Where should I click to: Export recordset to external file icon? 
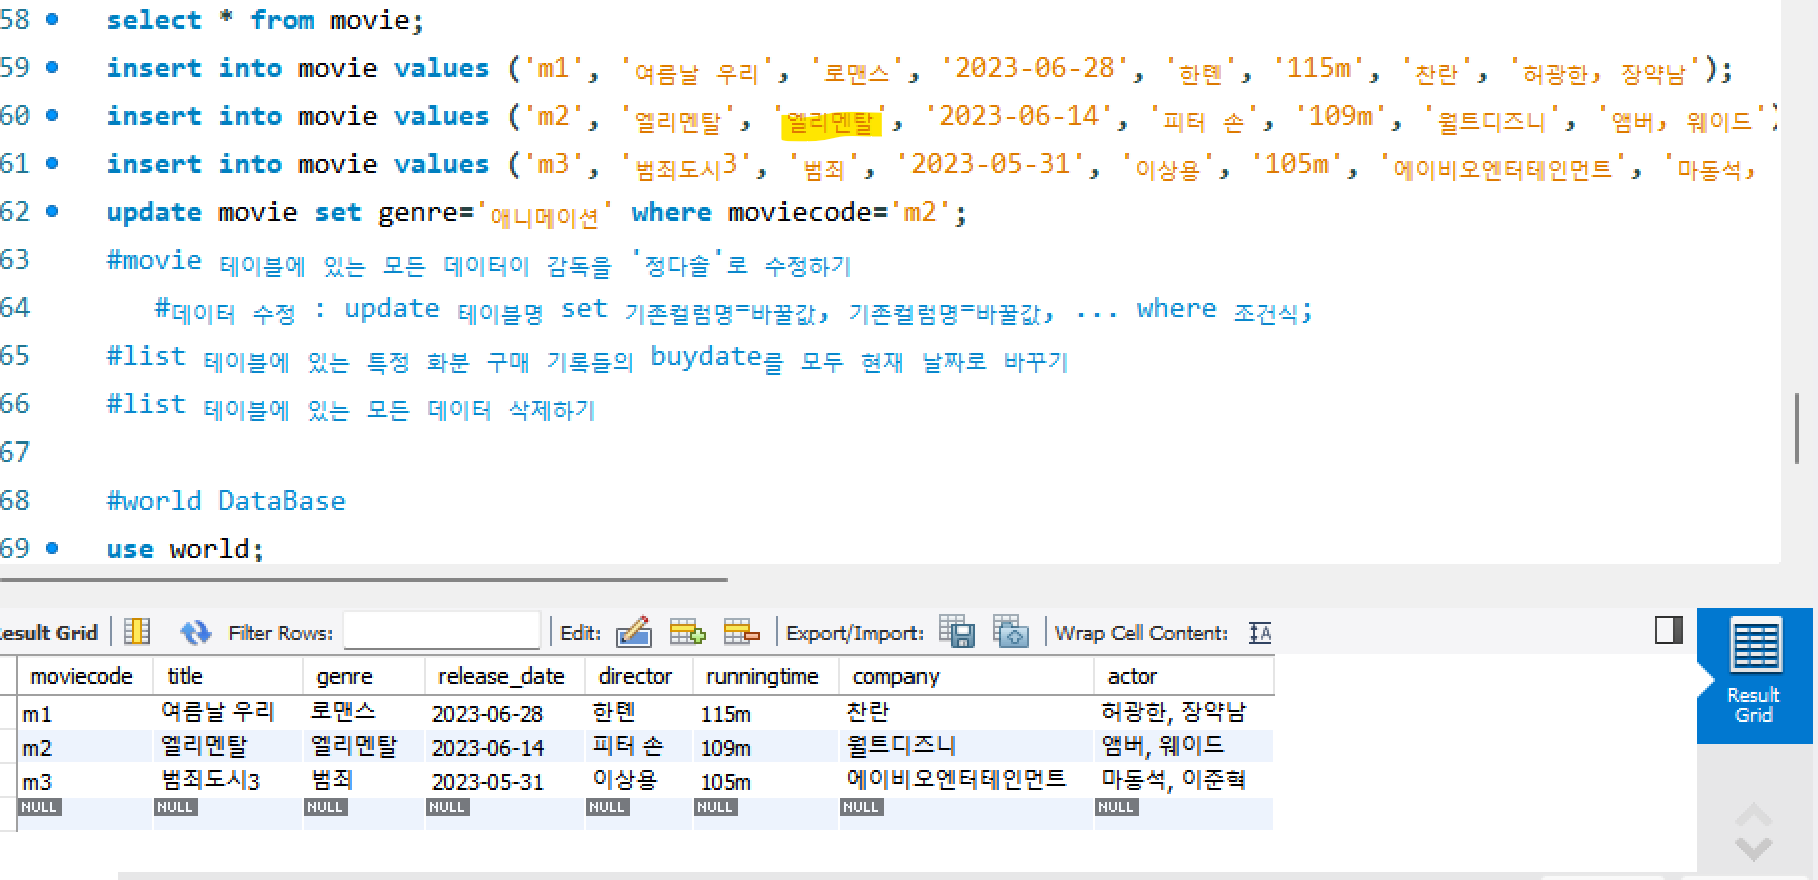click(x=957, y=631)
